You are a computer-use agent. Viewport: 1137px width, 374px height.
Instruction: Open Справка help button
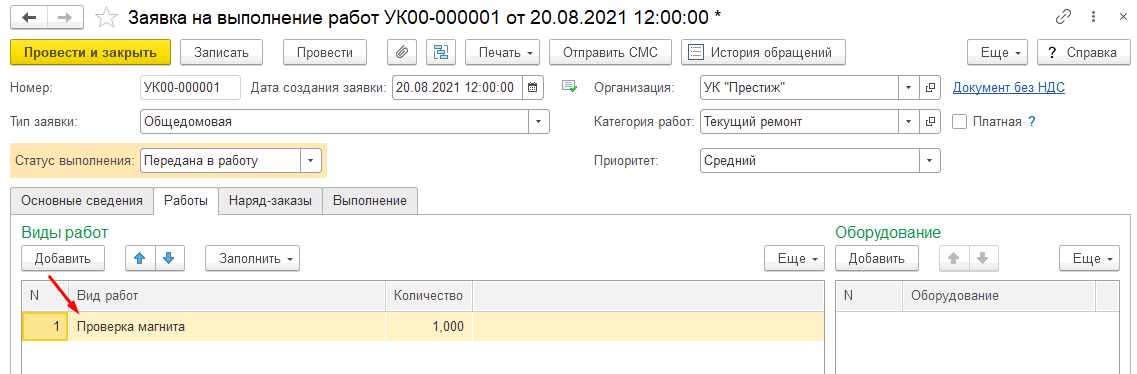click(1083, 52)
